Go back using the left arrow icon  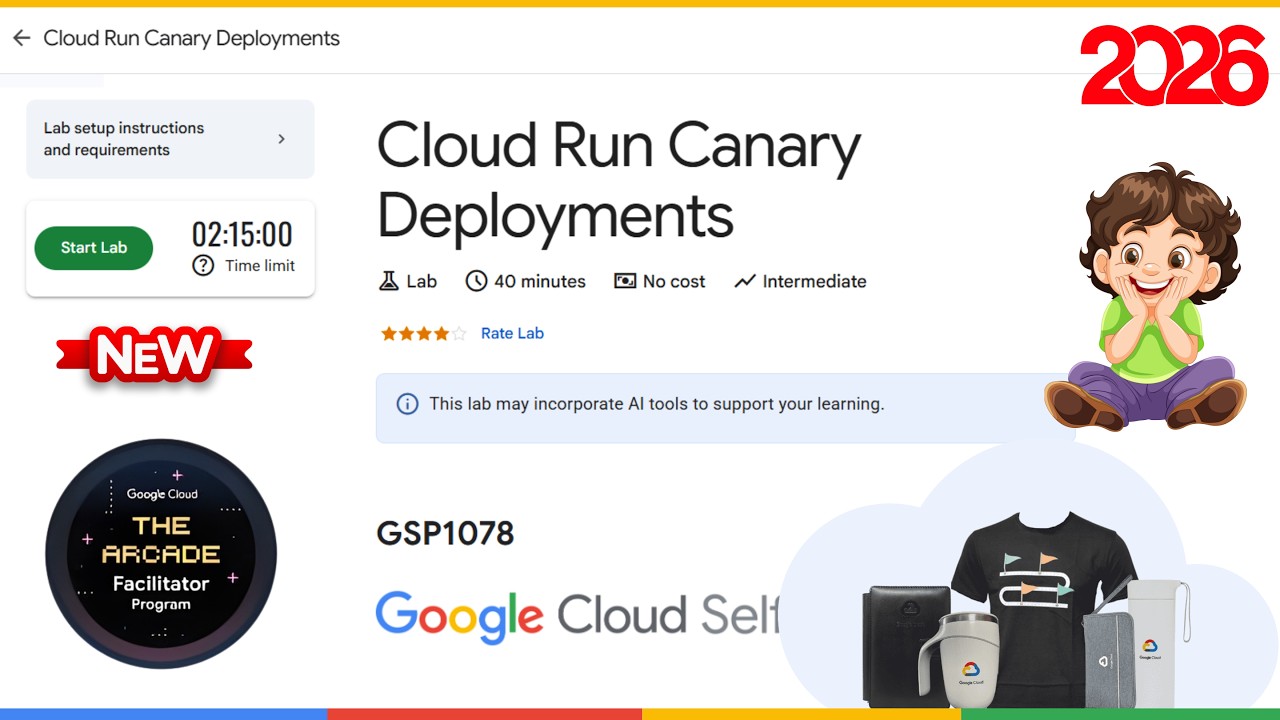[x=21, y=38]
